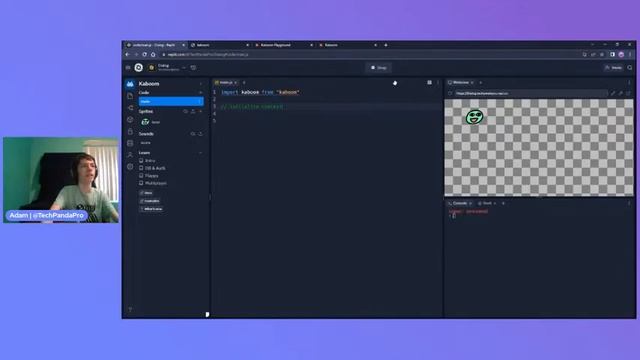Open the browser profile avatar
Screen dimensions: 640x360
[621, 54]
